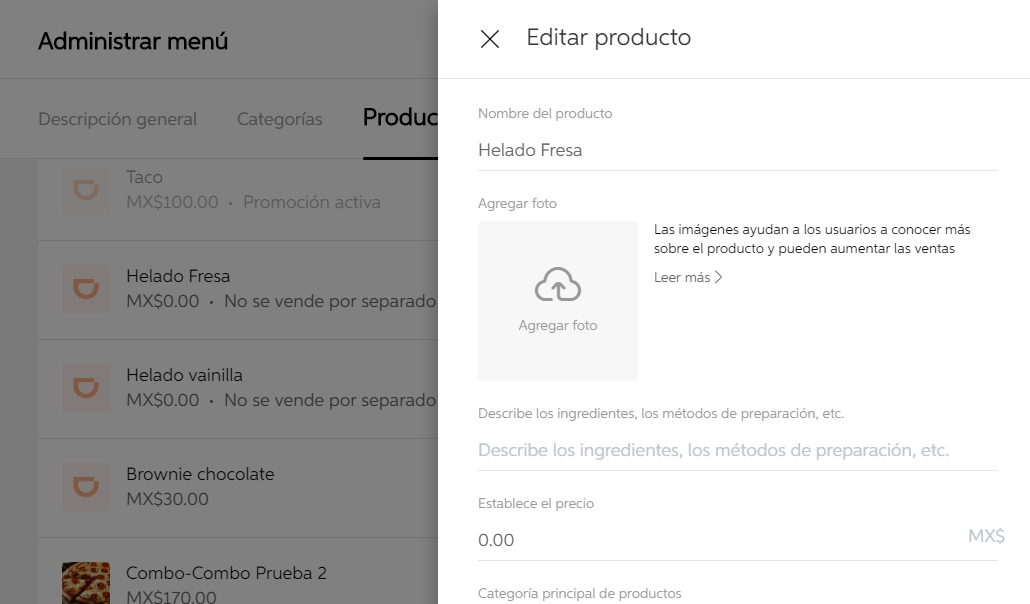This screenshot has height=604, width=1030.
Task: Click Helado vainilla placeholder image icon
Action: click(x=86, y=388)
